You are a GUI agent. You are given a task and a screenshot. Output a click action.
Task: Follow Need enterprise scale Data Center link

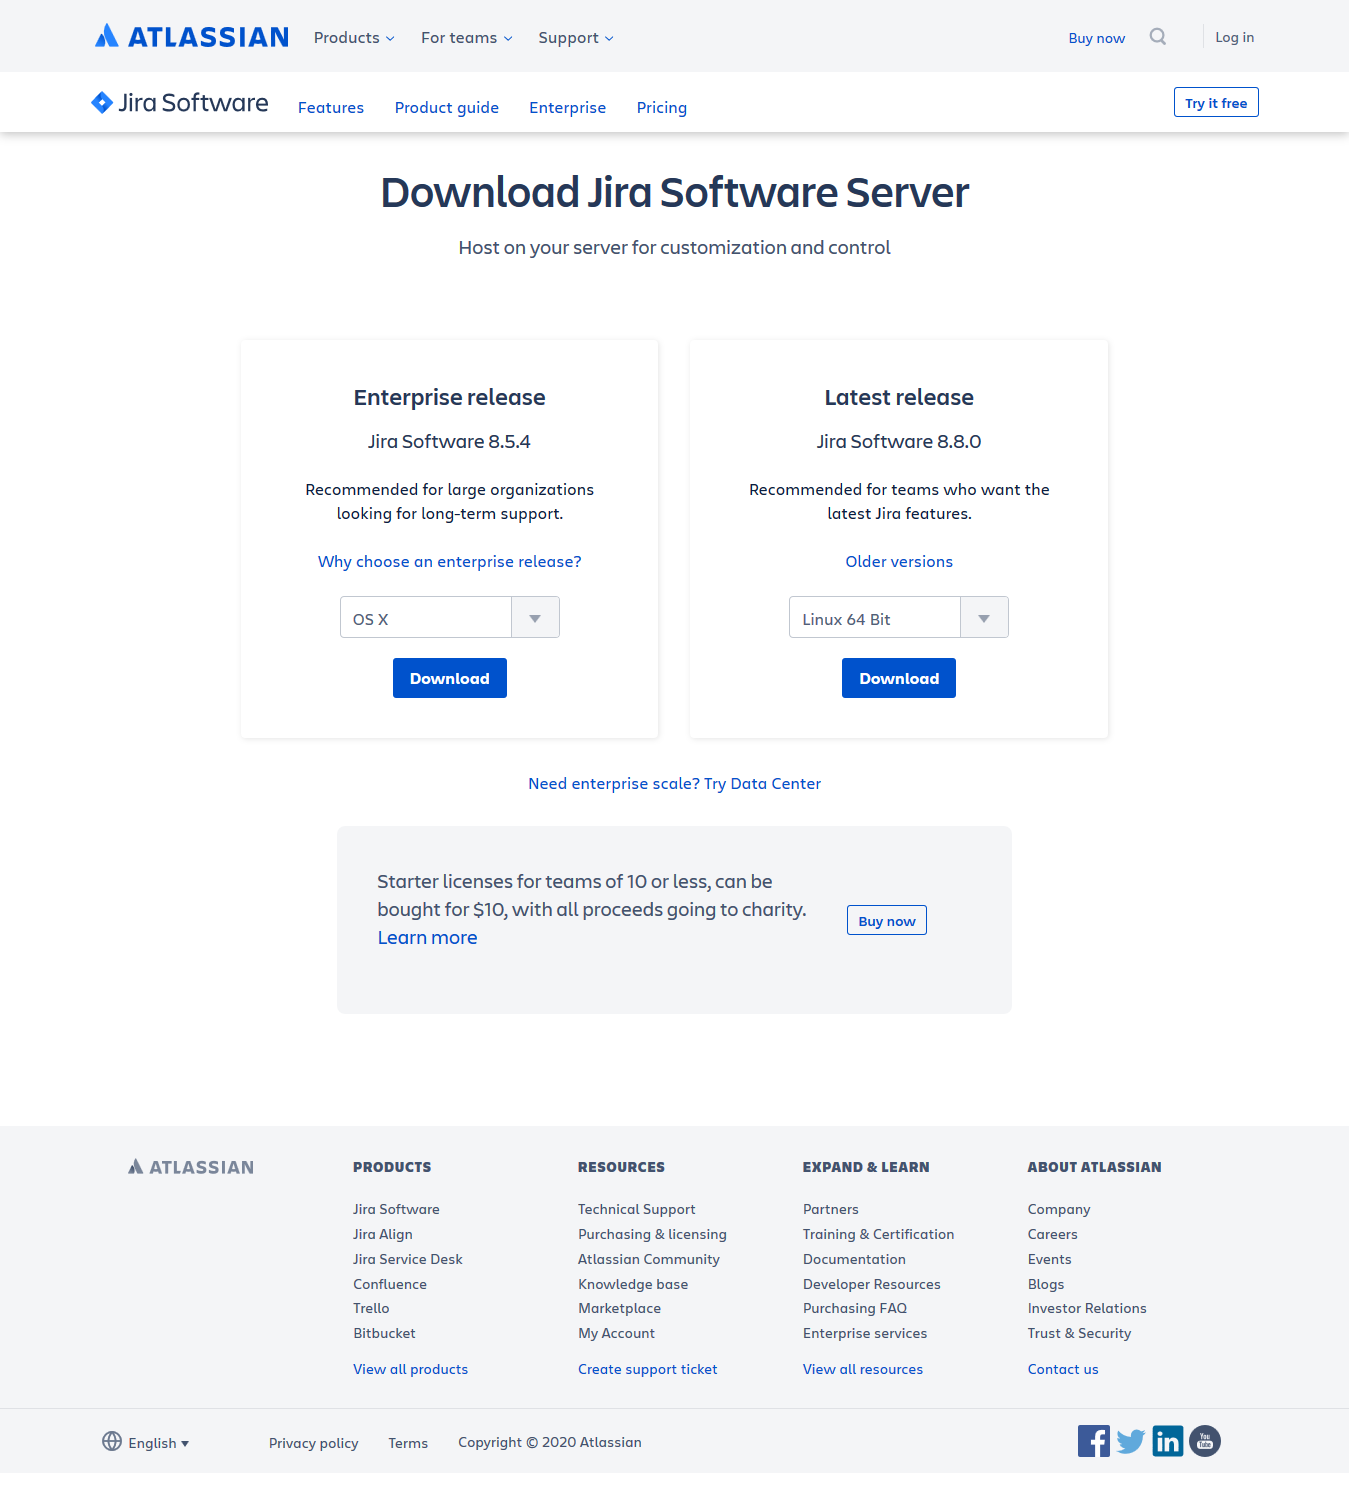point(674,783)
